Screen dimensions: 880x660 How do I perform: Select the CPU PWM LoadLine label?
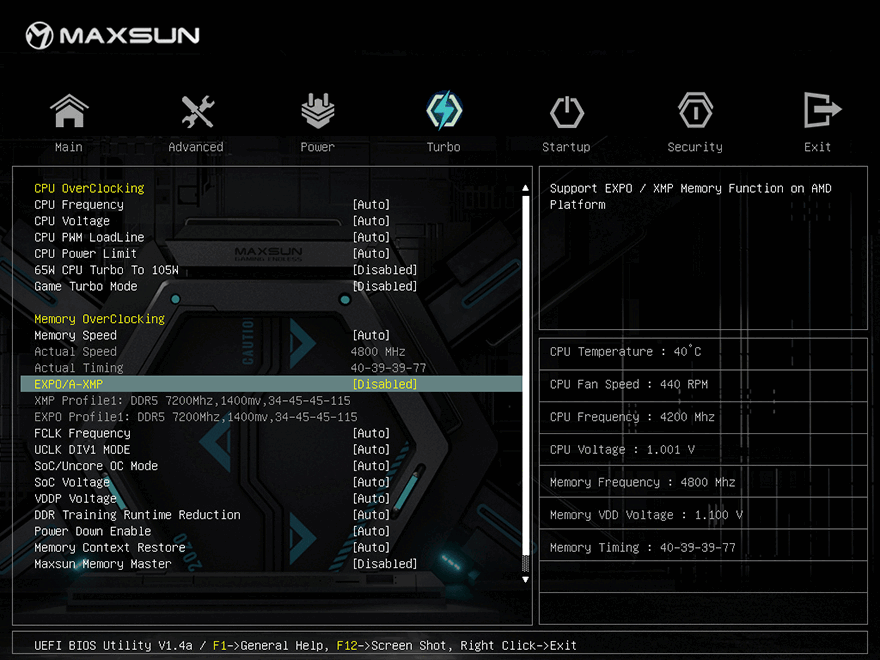[89, 237]
